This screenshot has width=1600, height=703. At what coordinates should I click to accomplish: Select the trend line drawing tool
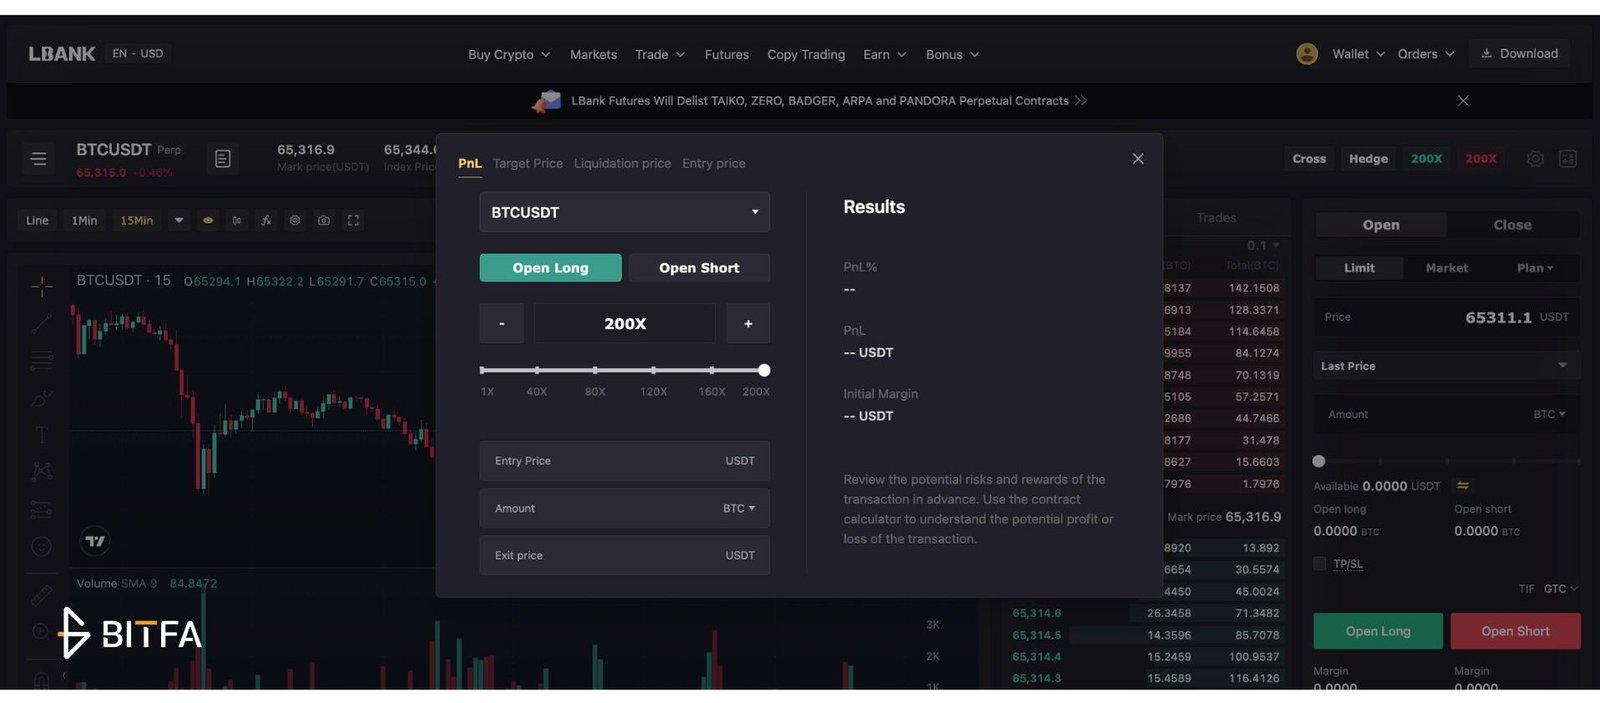(42, 323)
